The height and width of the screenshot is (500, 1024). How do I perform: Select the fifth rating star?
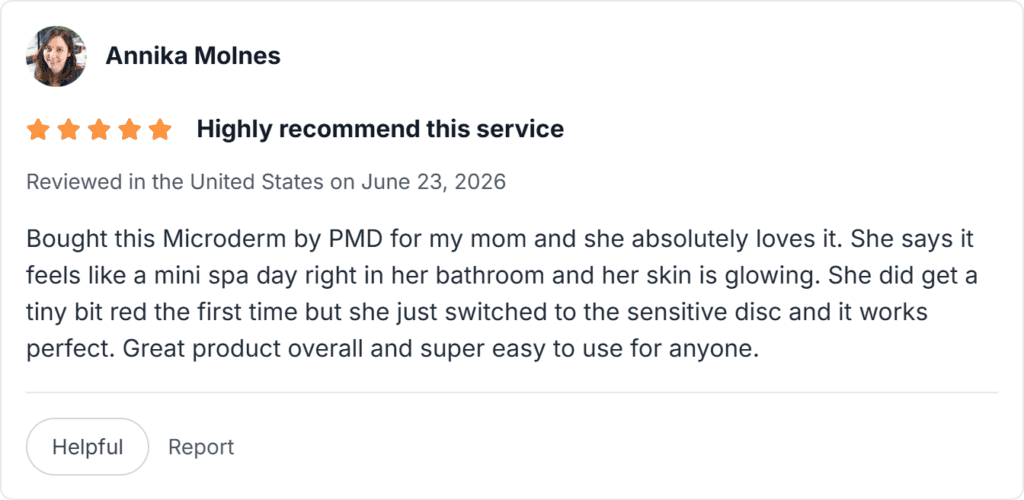click(x=160, y=129)
